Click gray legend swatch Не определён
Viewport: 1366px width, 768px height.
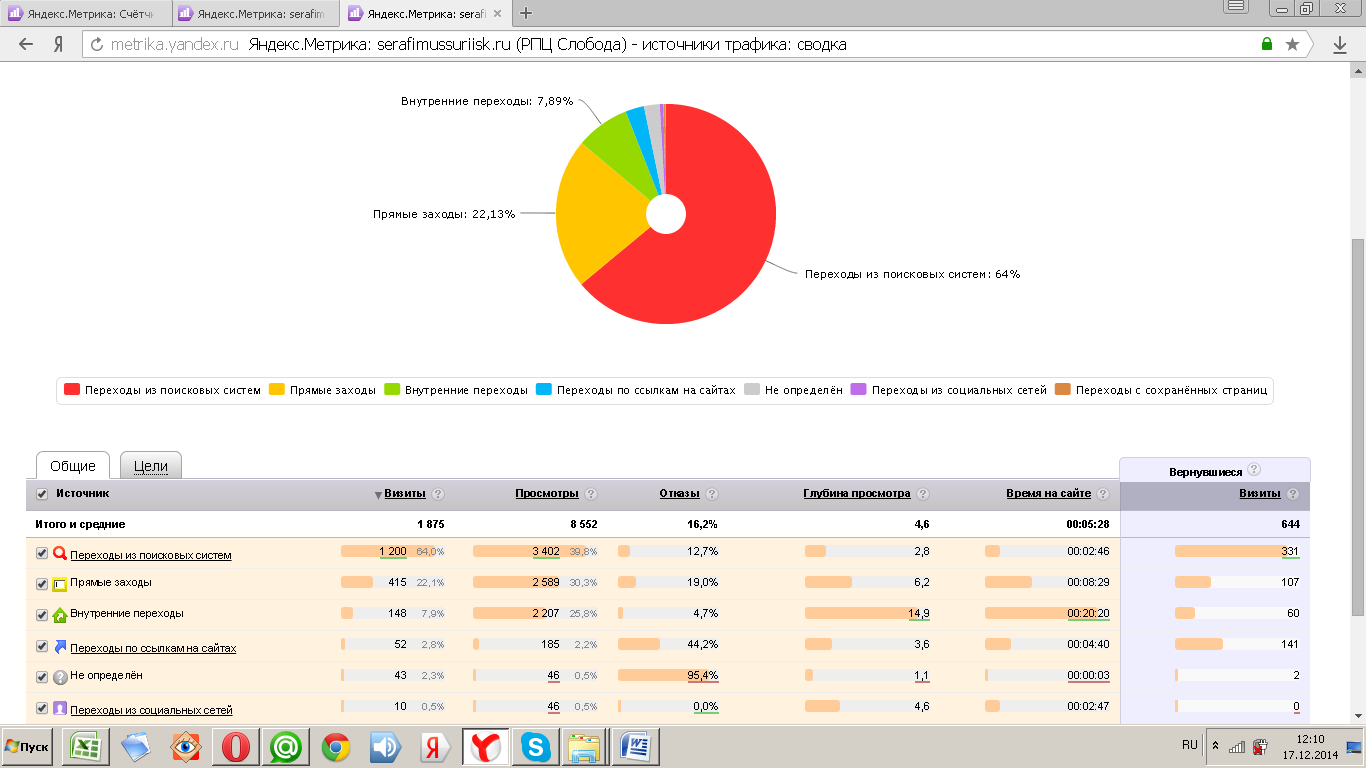(x=752, y=390)
